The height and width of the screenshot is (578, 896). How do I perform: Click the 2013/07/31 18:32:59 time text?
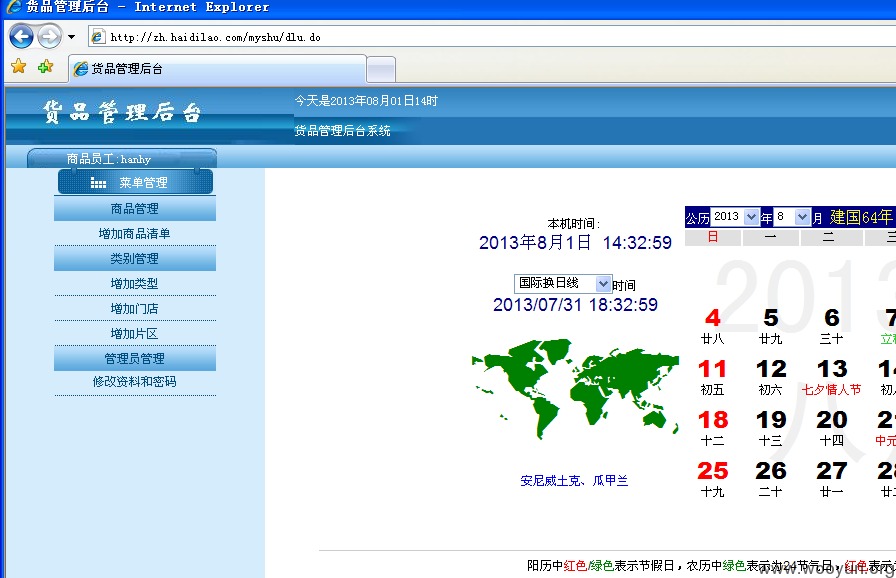pos(575,304)
